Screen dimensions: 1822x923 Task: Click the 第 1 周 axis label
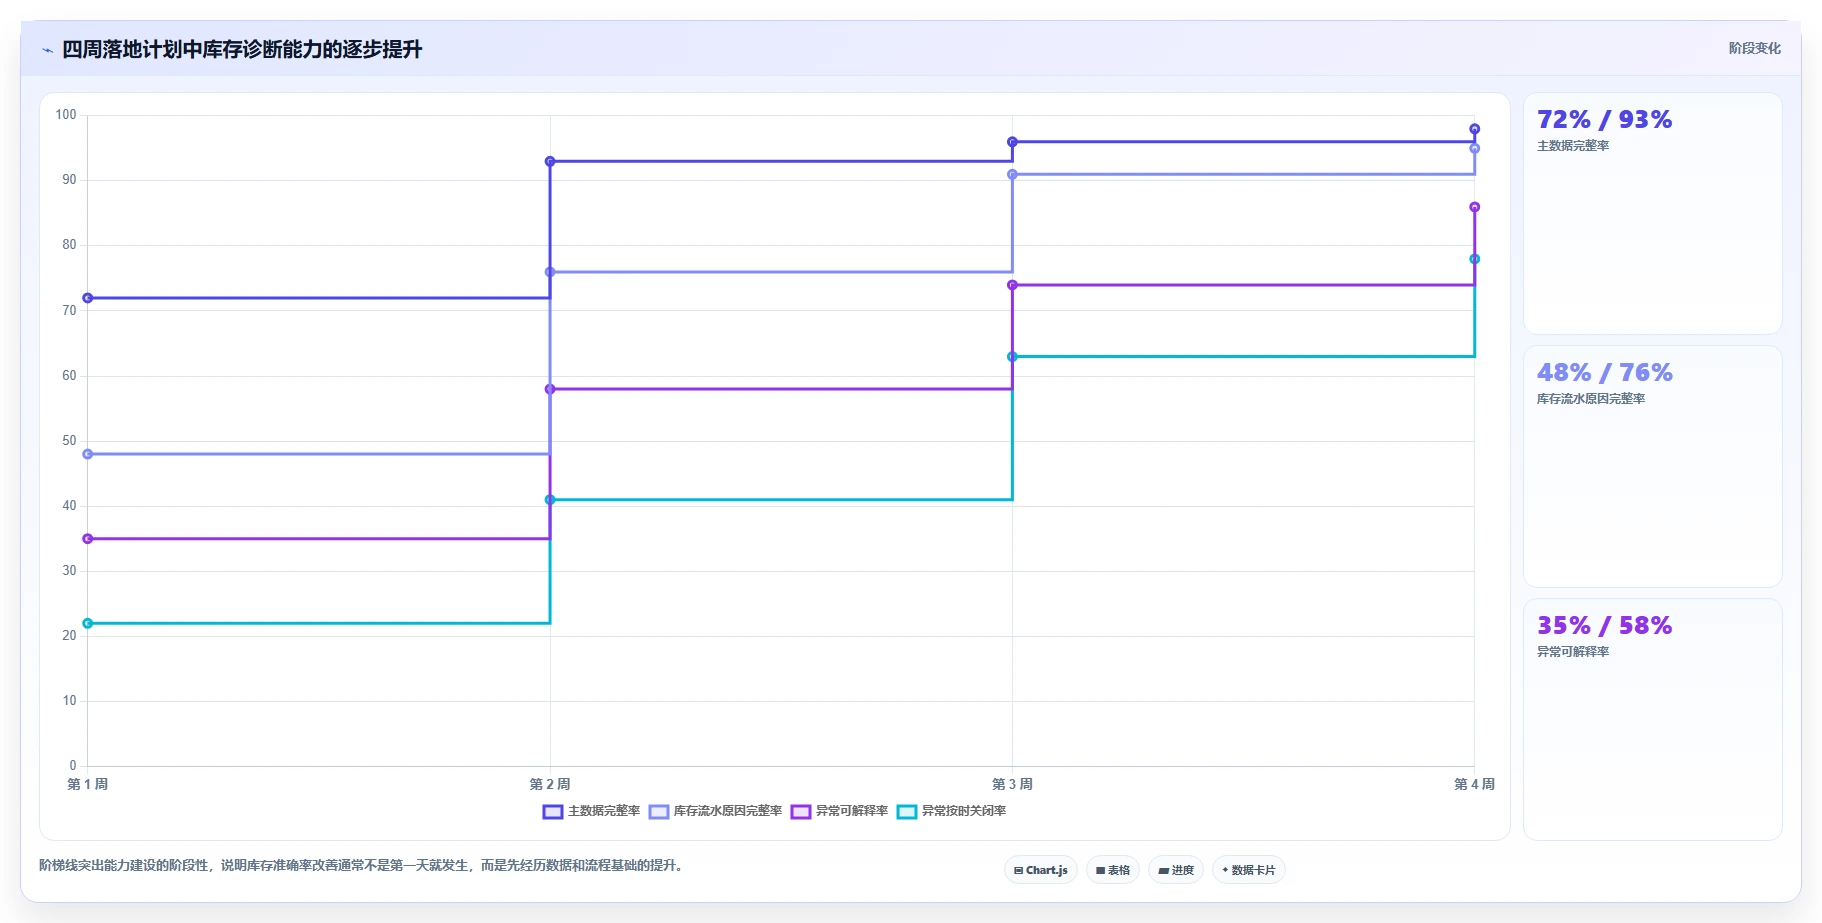click(88, 784)
